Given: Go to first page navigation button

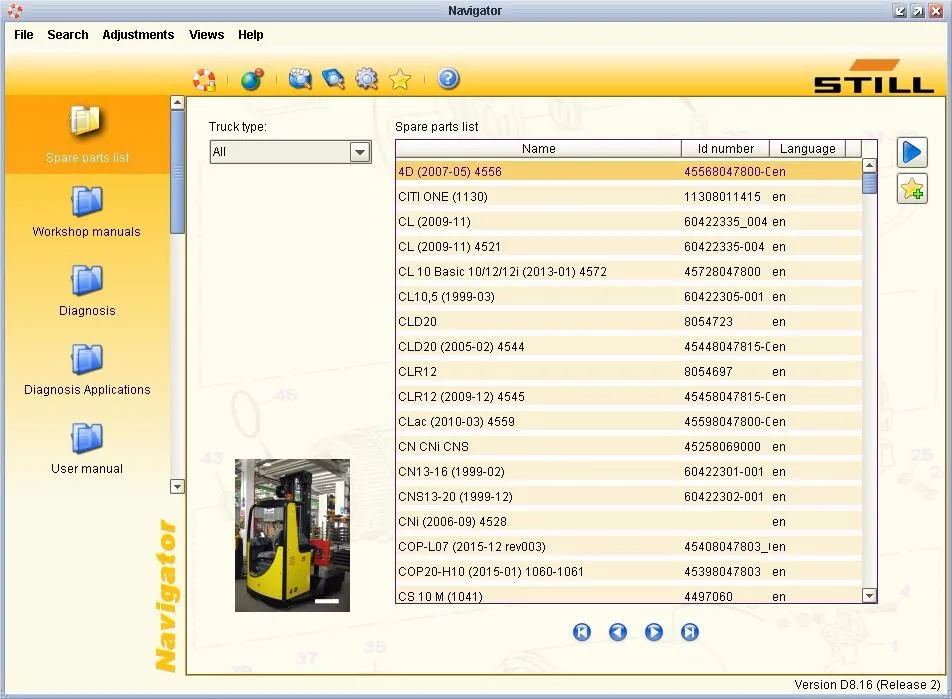Looking at the screenshot, I should coord(582,632).
